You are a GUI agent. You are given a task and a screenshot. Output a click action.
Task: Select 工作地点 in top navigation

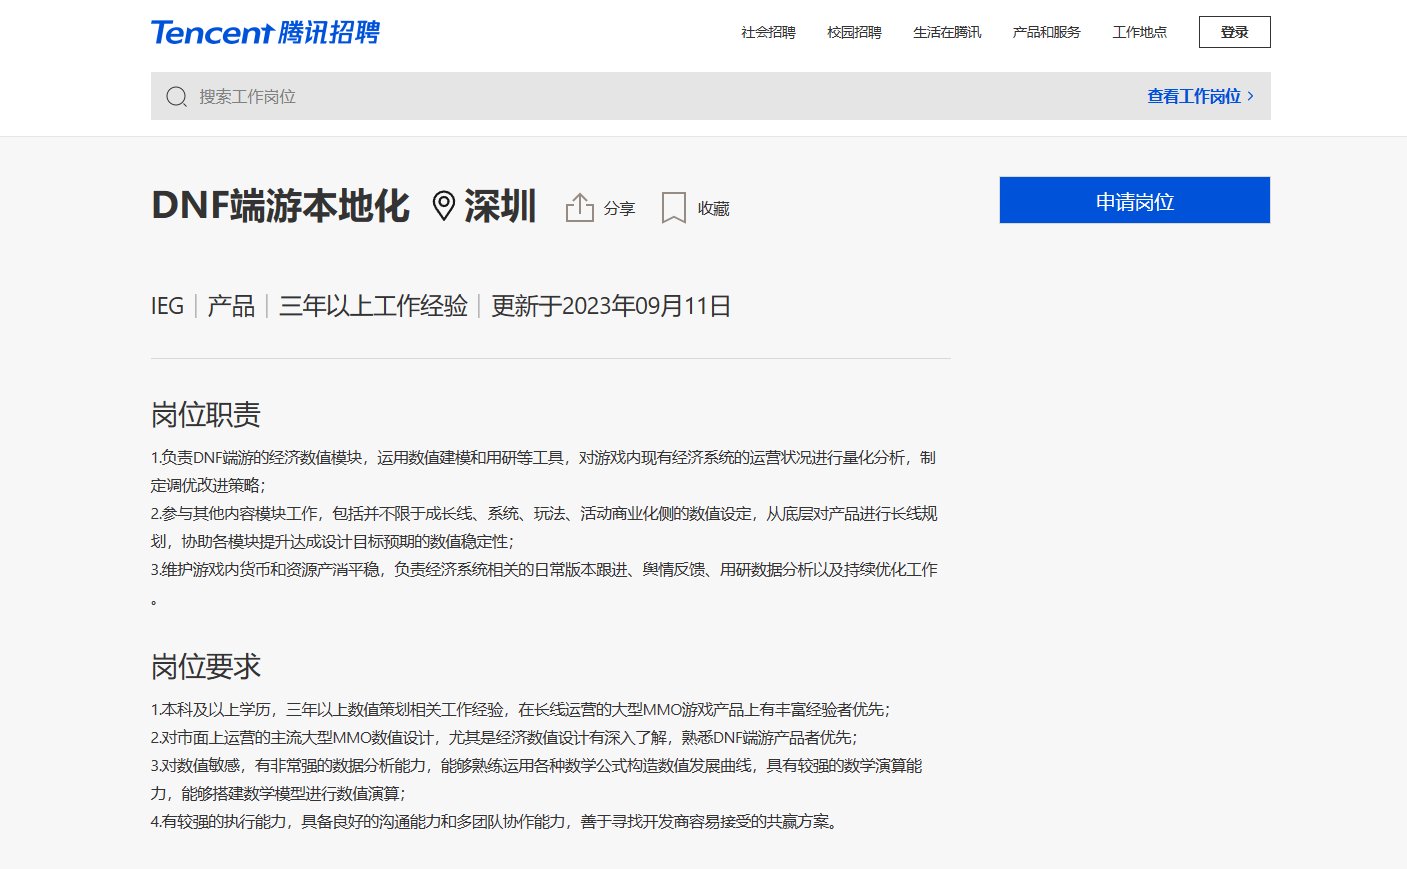[x=1140, y=32]
